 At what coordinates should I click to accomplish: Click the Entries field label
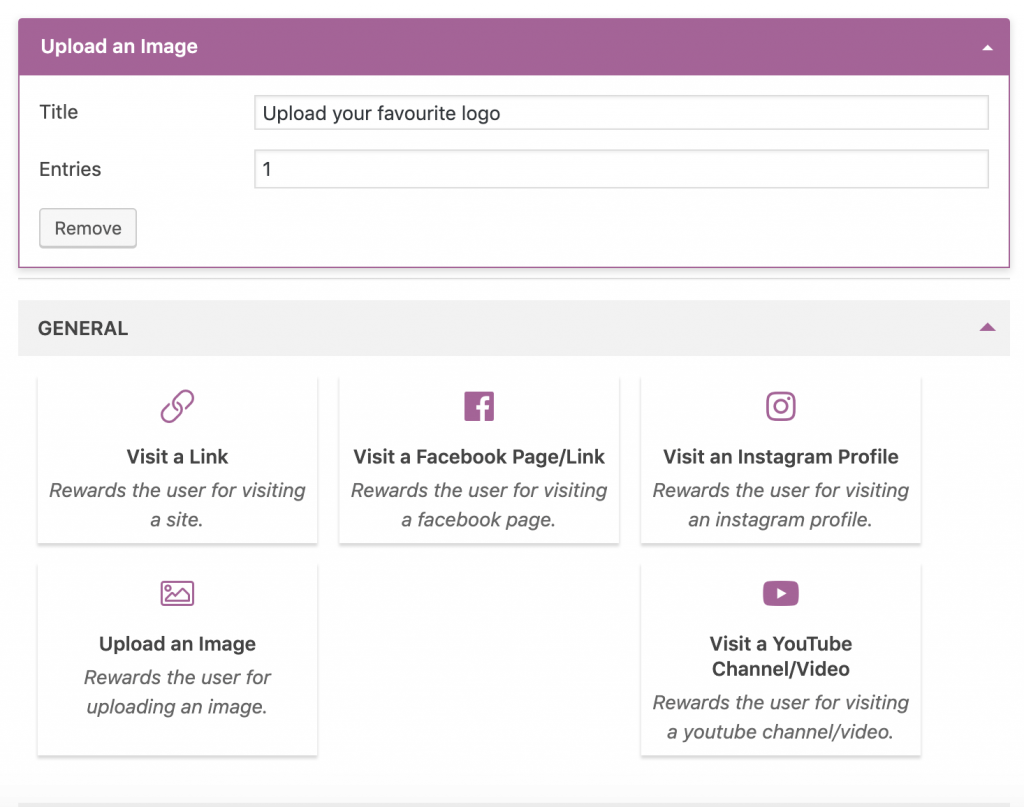coord(70,169)
